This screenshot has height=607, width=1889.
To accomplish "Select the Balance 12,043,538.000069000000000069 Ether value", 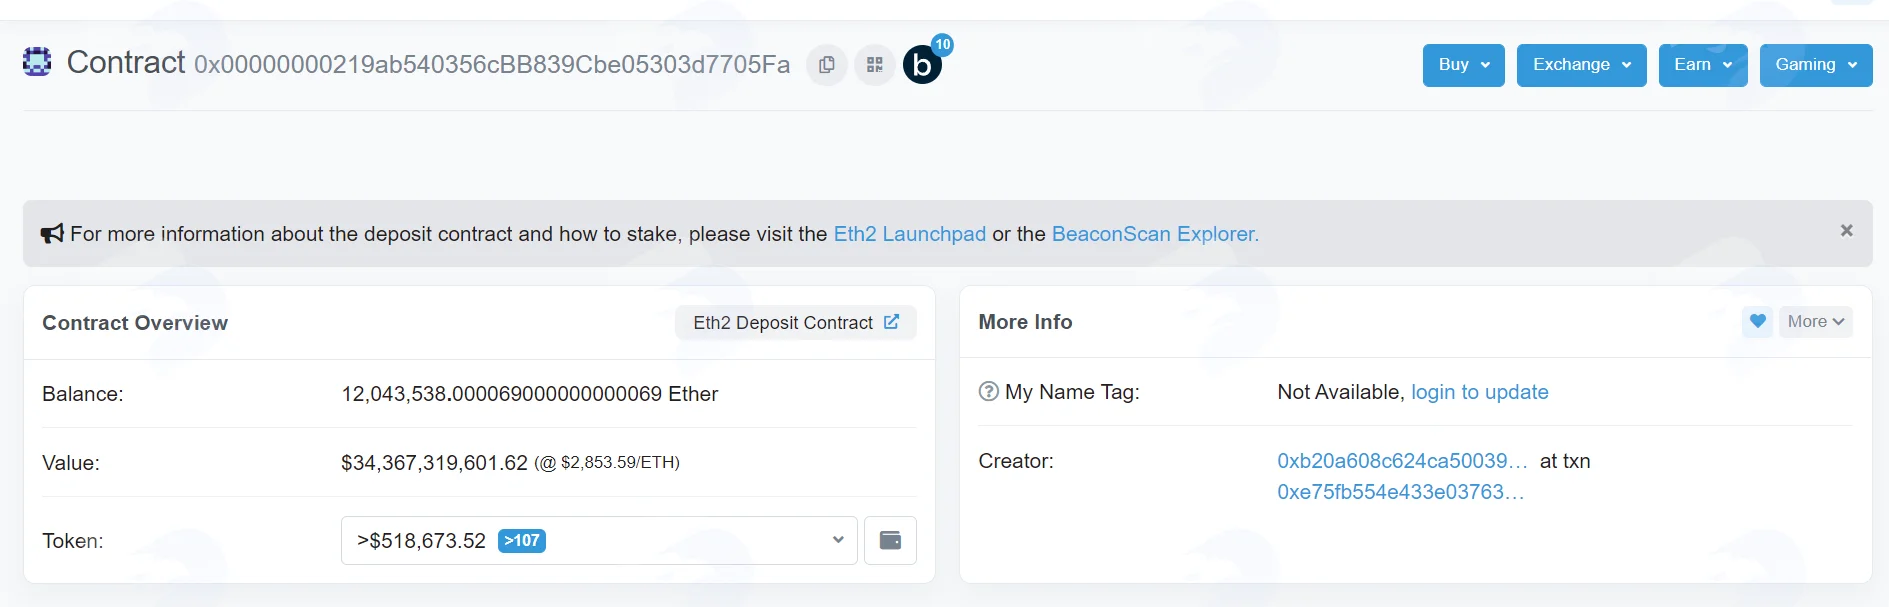I will click(x=529, y=394).
